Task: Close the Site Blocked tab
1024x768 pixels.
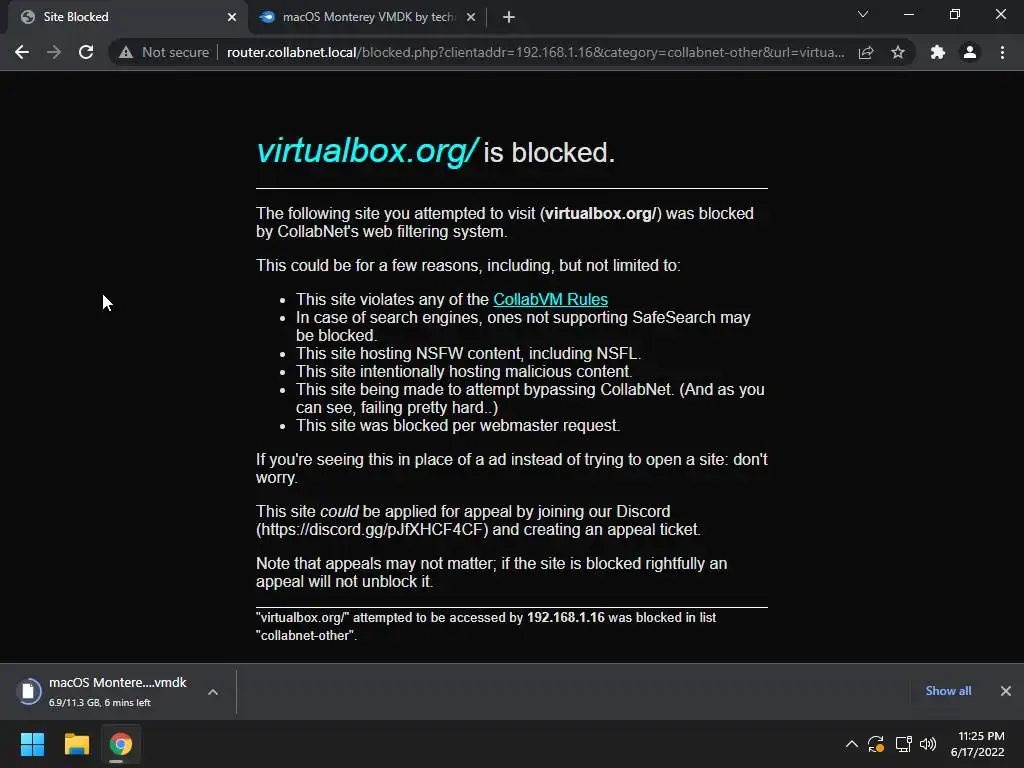Action: pos(232,17)
